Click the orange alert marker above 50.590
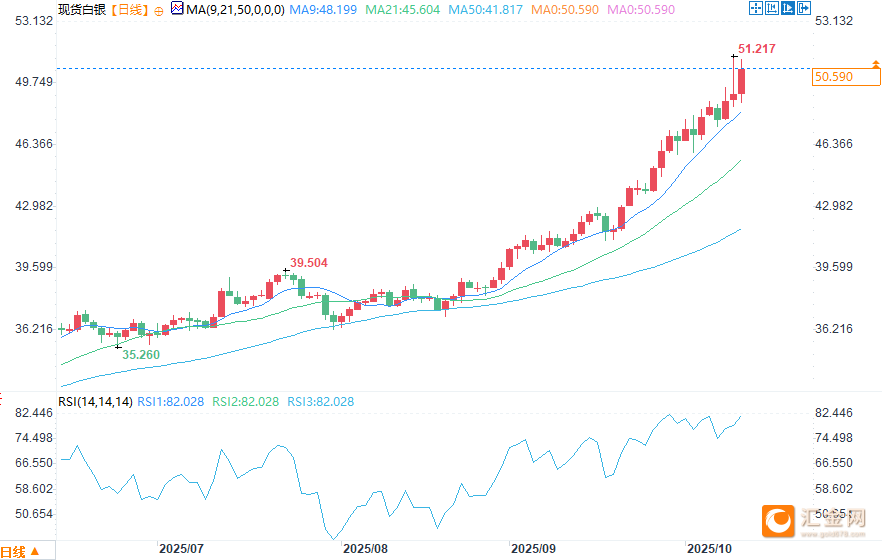This screenshot has height=560, width=882. coord(876,64)
